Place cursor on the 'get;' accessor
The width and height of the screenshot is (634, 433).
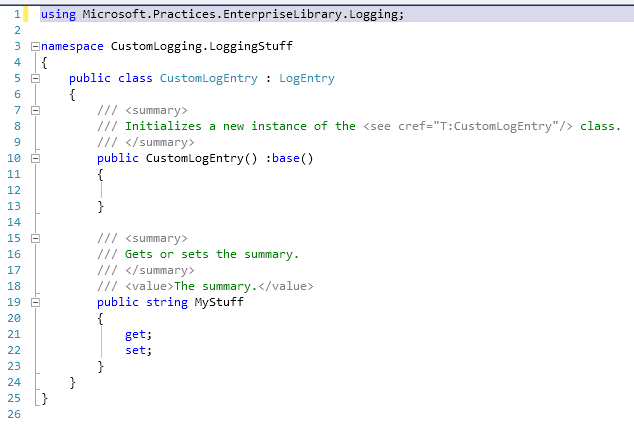pos(138,334)
